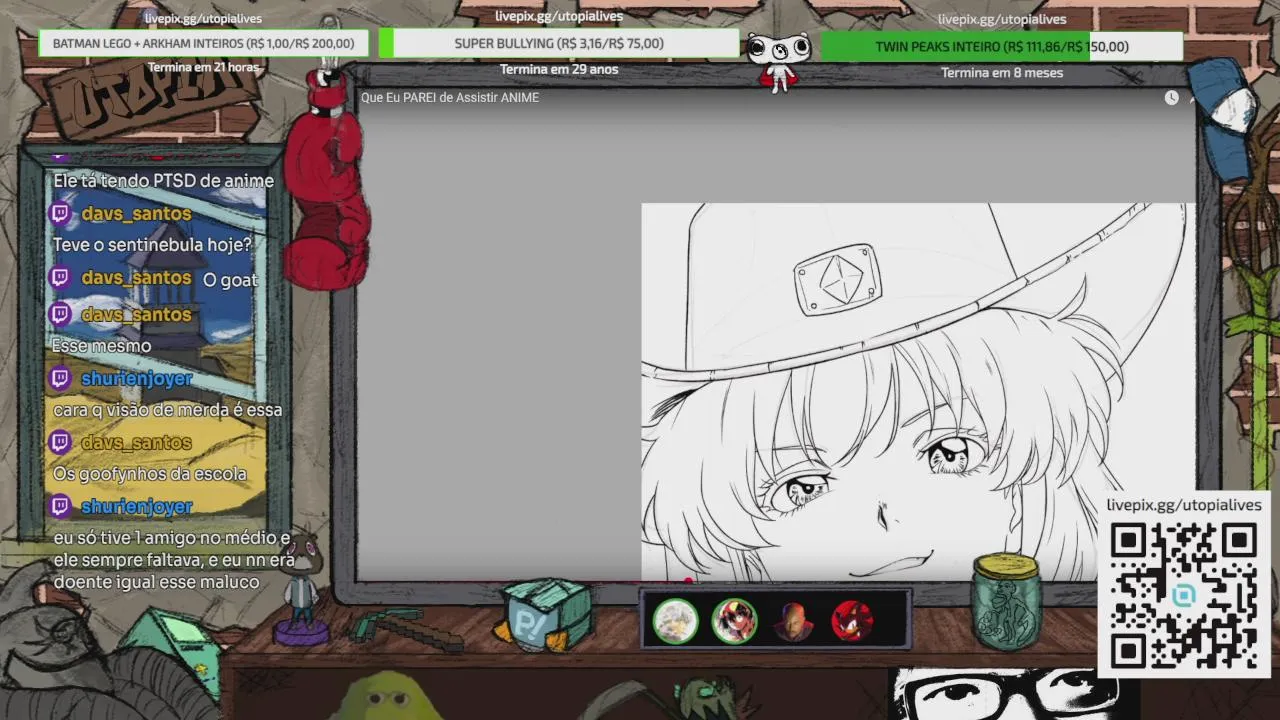Click Twitch badge above 'cara q visão de merda'
Viewport: 1280px width, 720px height.
pos(60,378)
